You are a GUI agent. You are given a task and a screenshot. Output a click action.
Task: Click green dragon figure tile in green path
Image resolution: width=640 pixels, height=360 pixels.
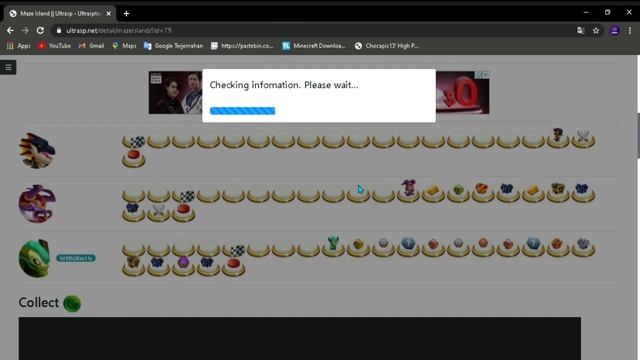[x=333, y=246]
